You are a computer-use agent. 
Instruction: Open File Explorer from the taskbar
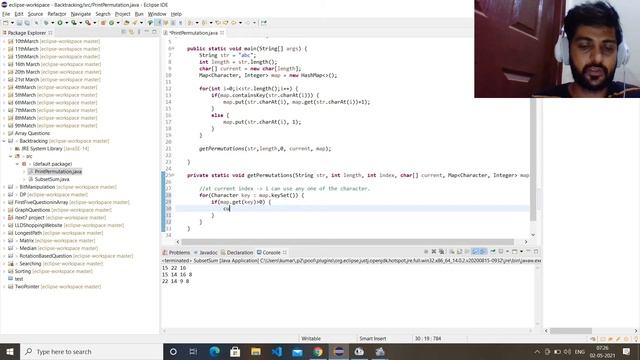(256, 351)
